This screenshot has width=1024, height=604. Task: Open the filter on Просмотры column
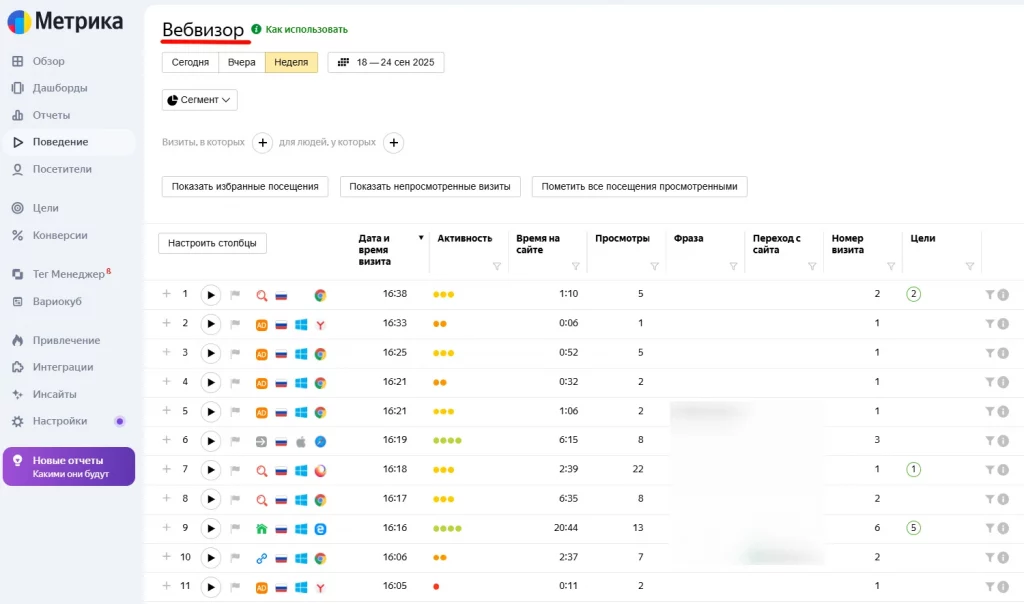(x=654, y=265)
